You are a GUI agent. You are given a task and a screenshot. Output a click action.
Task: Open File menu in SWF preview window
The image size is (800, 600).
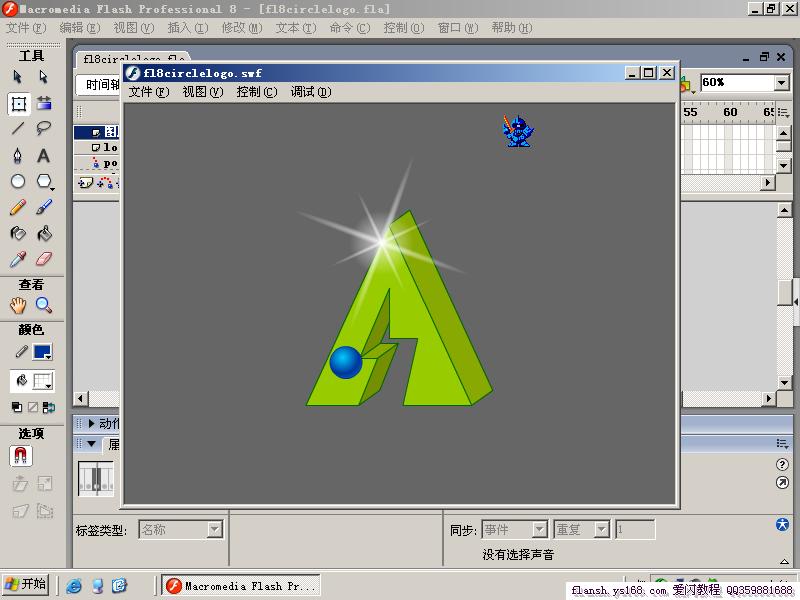click(x=148, y=92)
